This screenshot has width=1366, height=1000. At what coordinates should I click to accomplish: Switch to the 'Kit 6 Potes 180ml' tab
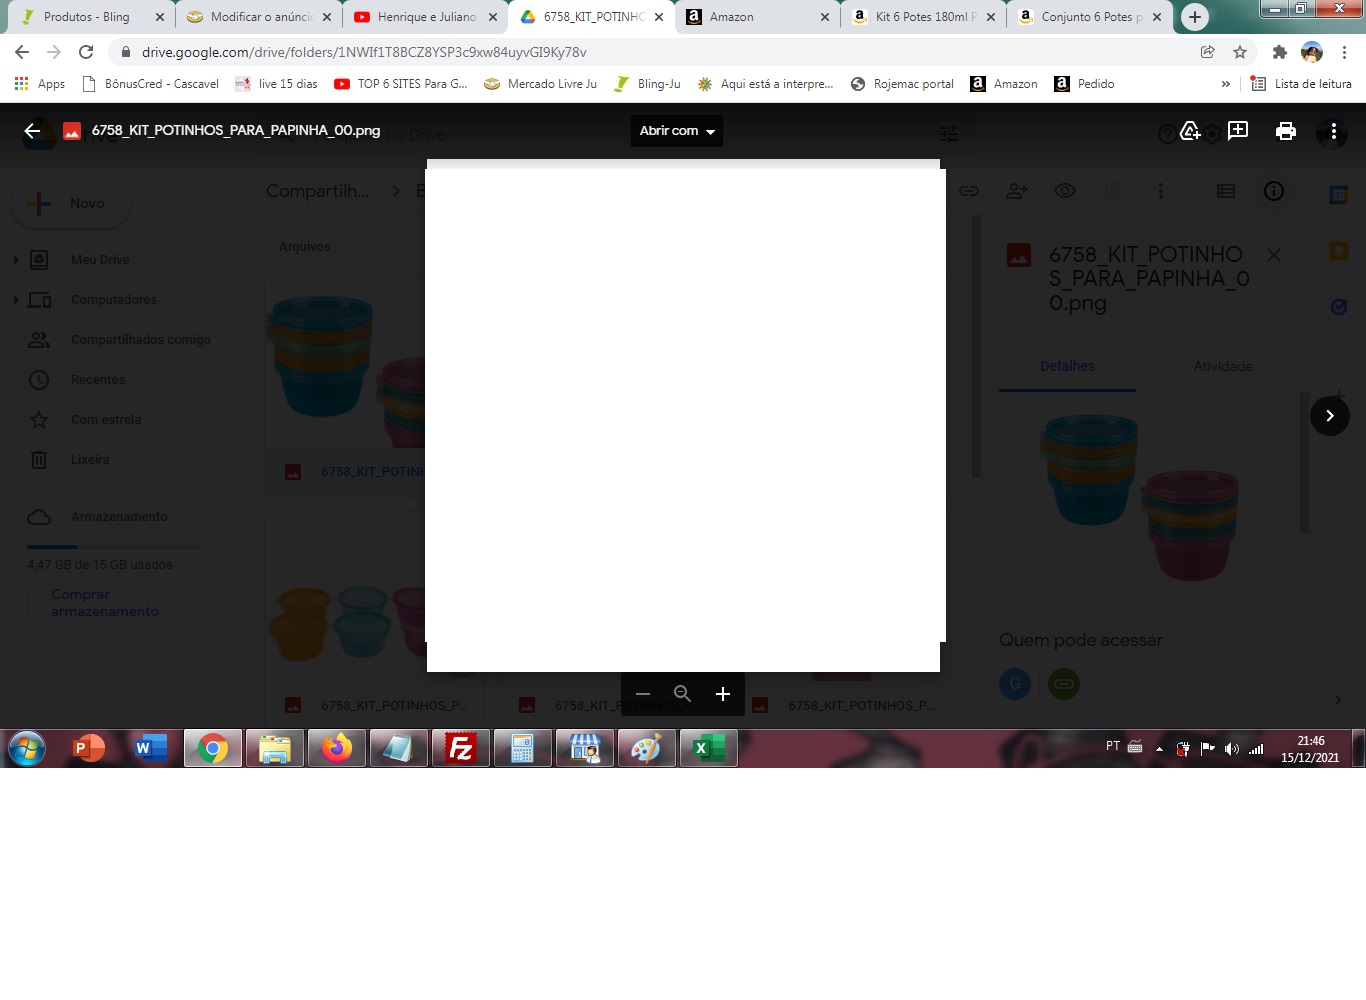click(x=924, y=17)
